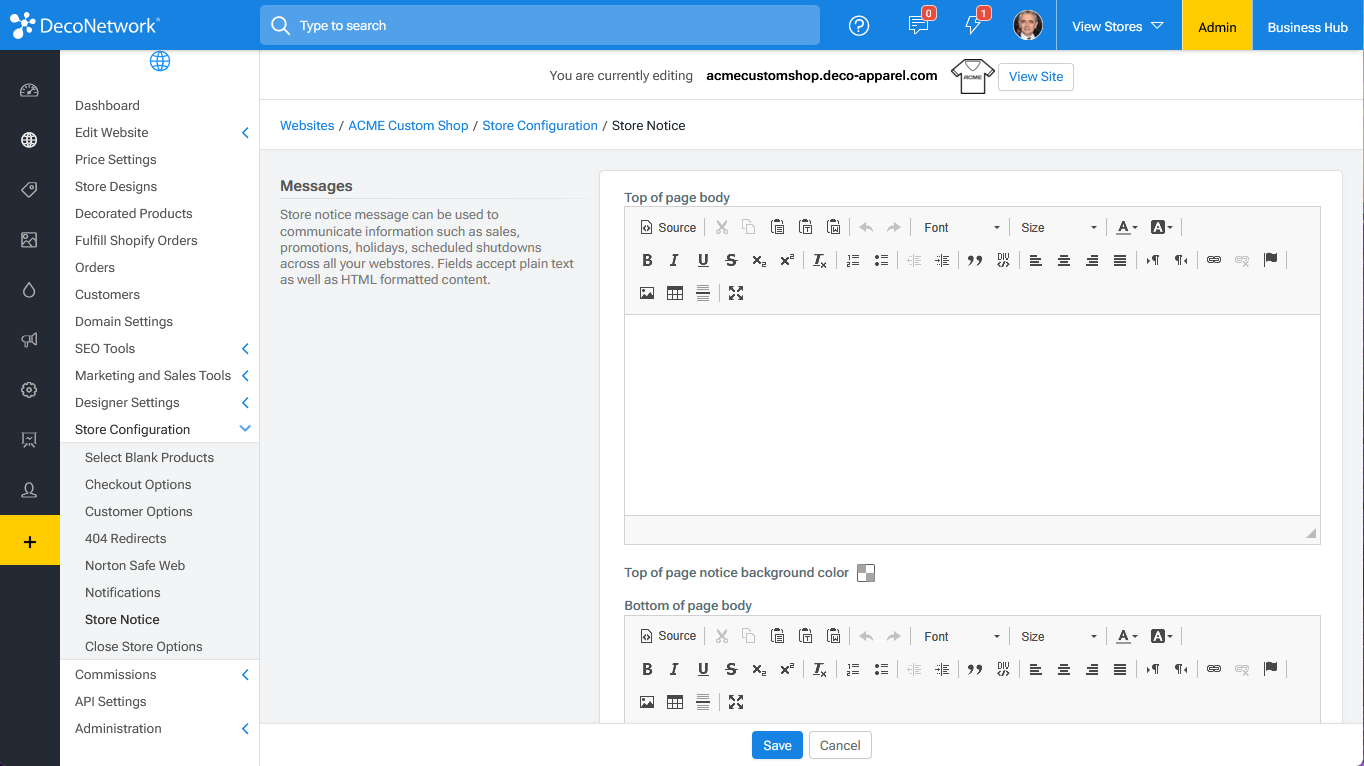Open the View Stores dropdown
Image resolution: width=1364 pixels, height=766 pixels.
[x=1118, y=26]
